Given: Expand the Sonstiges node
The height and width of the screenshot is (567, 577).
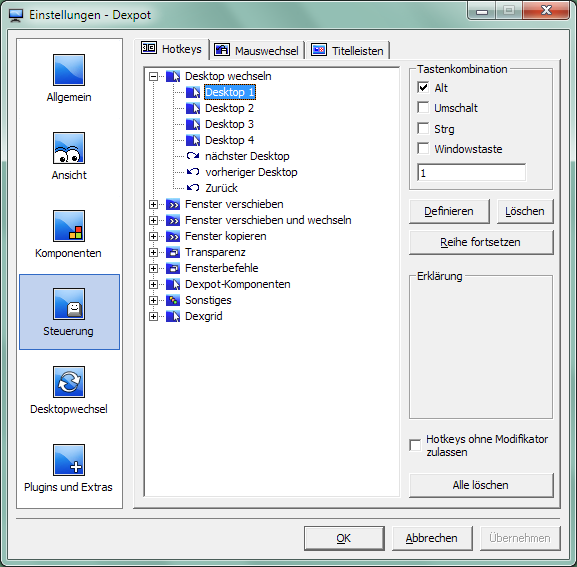Looking at the screenshot, I should [153, 301].
